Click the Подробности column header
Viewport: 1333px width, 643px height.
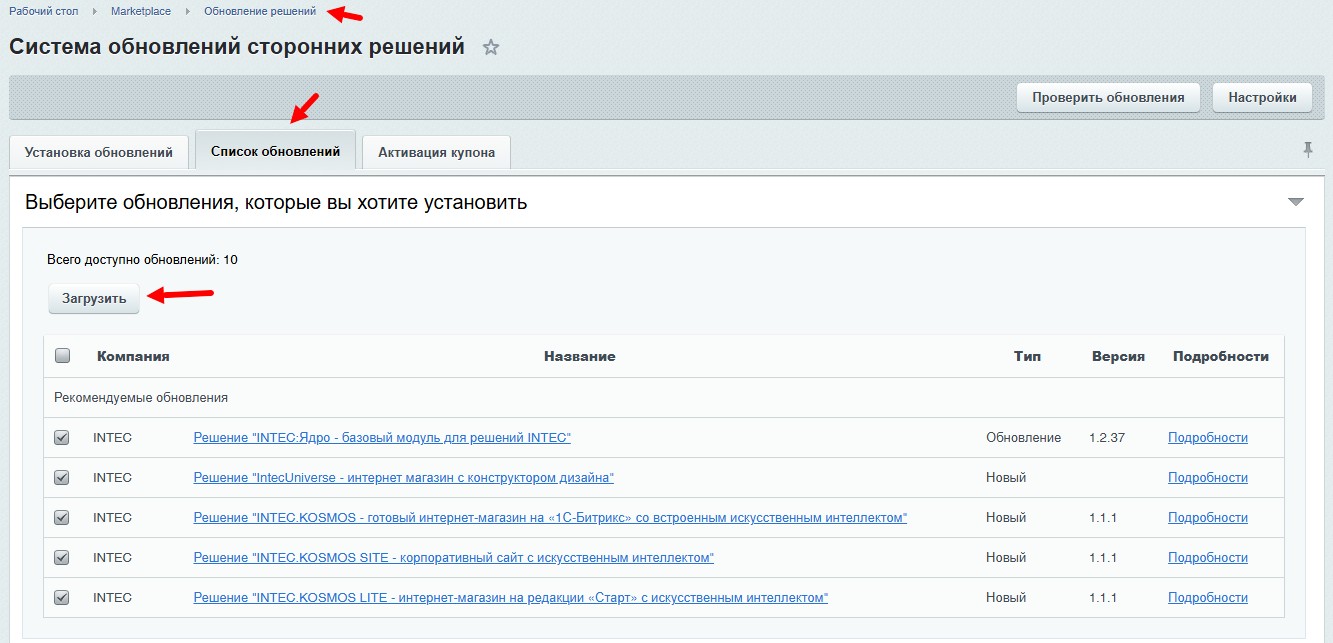pyautogui.click(x=1221, y=356)
